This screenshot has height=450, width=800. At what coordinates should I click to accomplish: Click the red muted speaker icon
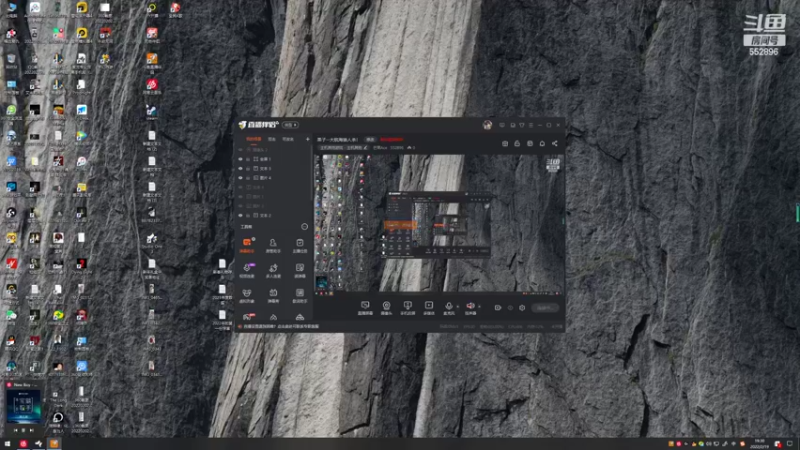[470, 308]
